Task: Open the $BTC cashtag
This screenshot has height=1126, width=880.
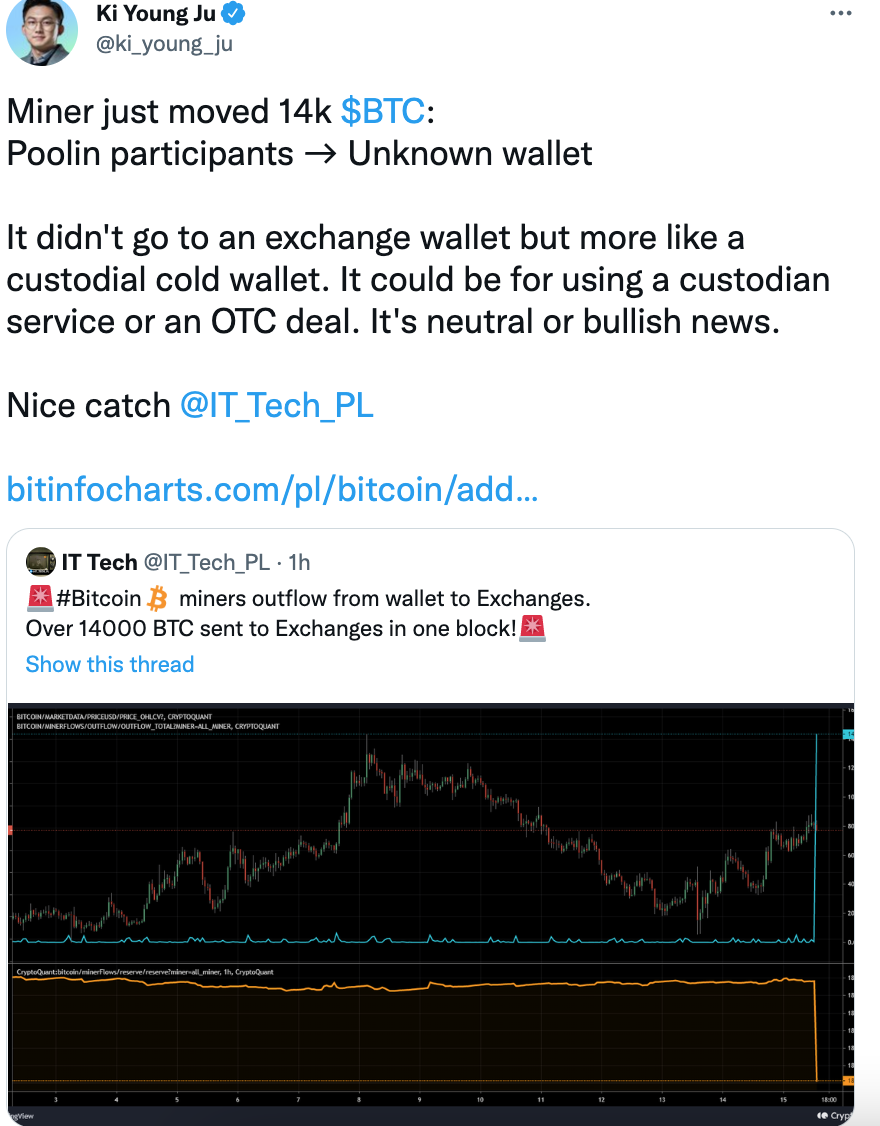Action: pos(383,111)
